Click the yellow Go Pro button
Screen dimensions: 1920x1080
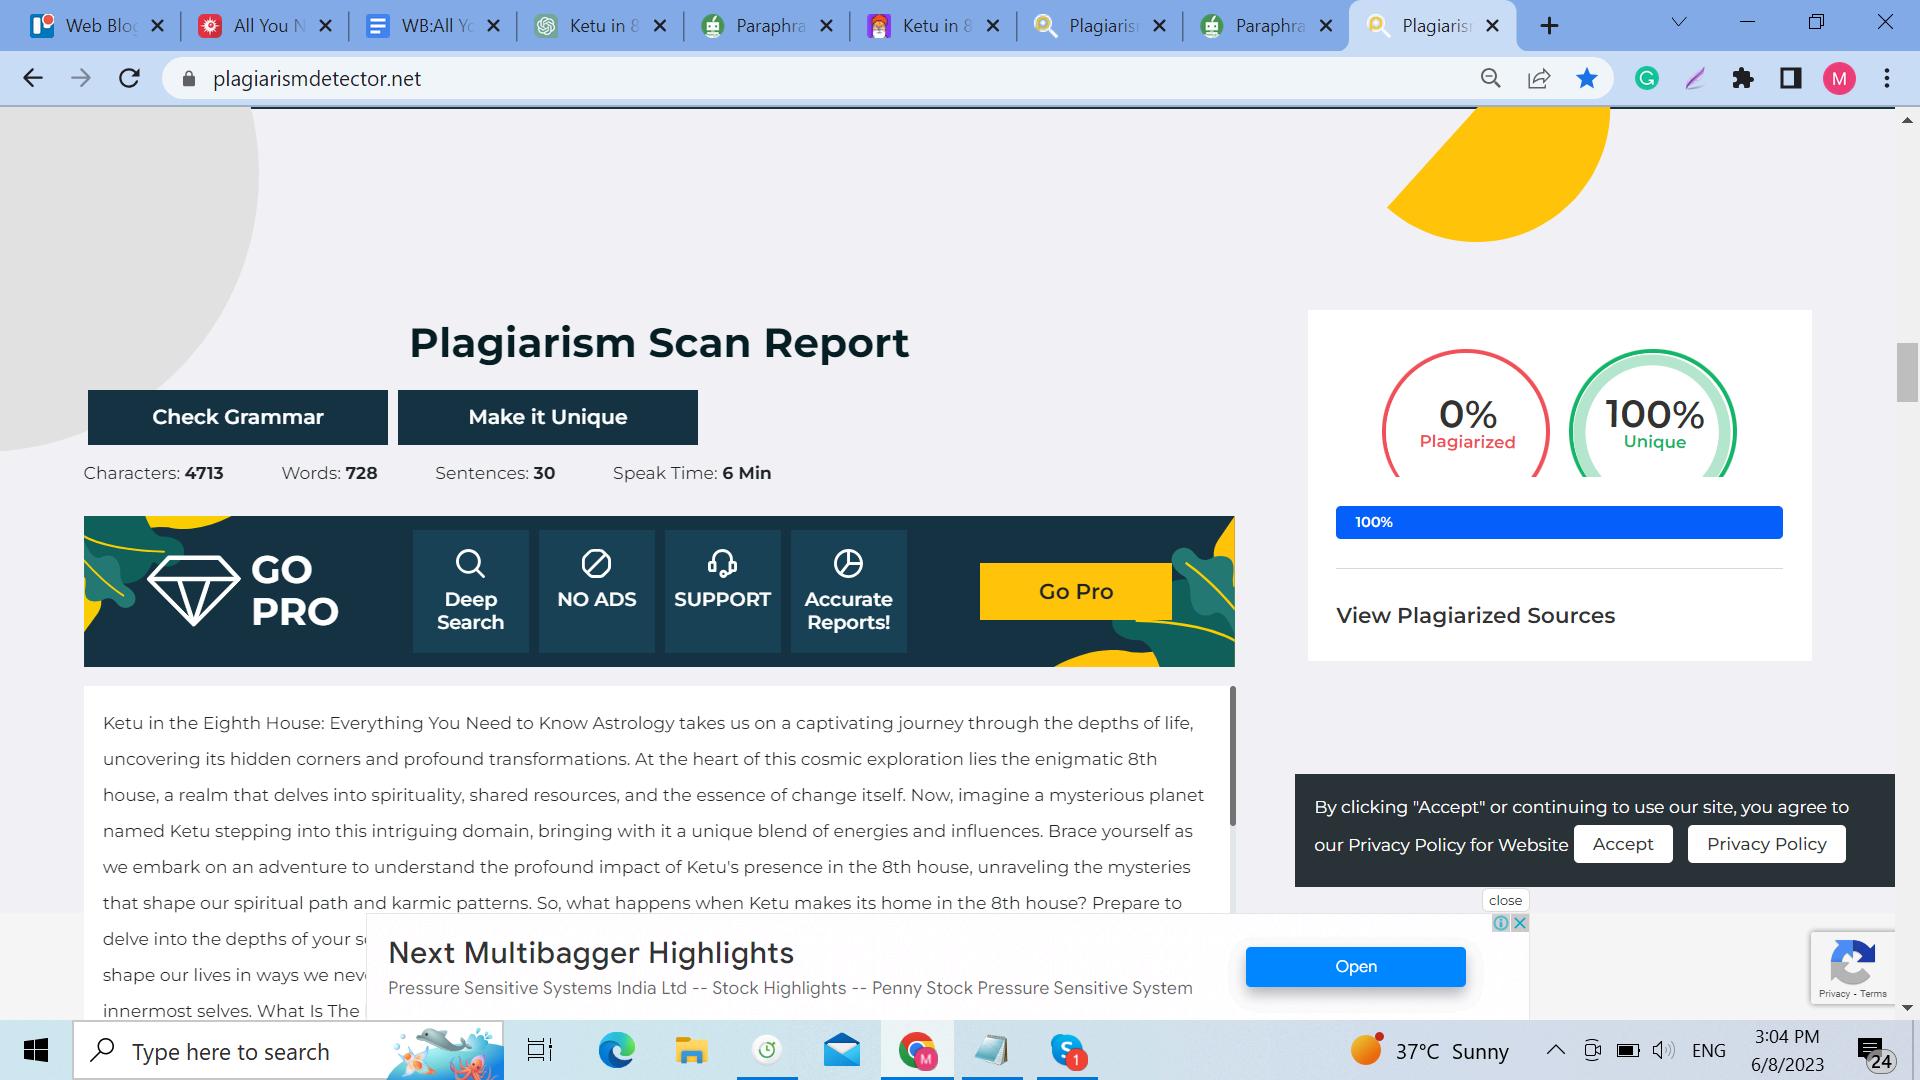click(1075, 591)
